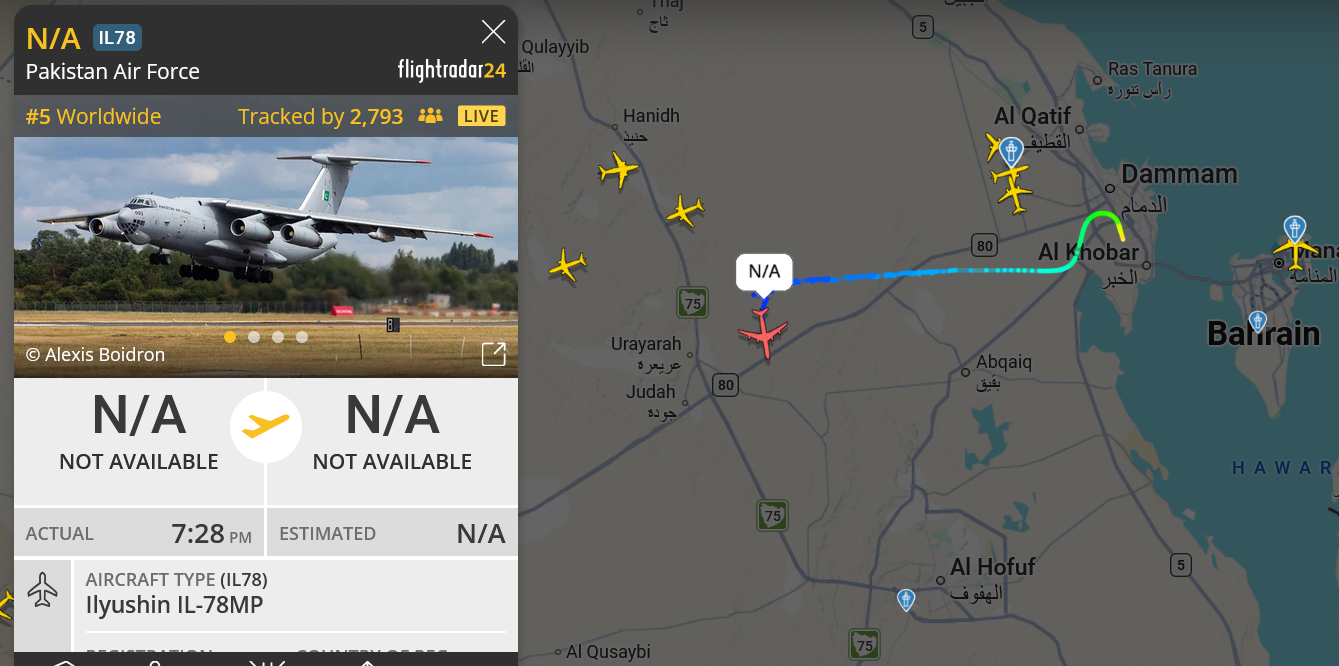
Task: Select airport pin just above Bahrain label
Action: 1258,322
